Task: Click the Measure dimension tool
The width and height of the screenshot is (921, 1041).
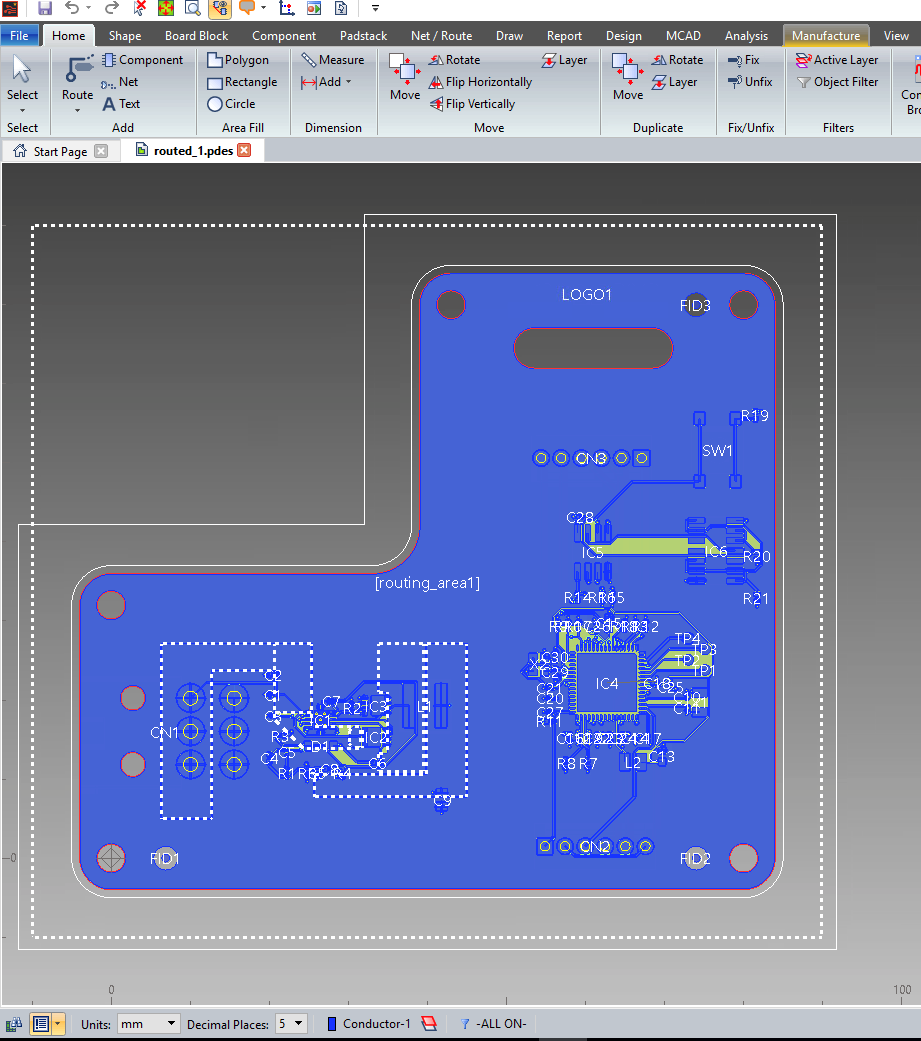Action: pyautogui.click(x=333, y=60)
